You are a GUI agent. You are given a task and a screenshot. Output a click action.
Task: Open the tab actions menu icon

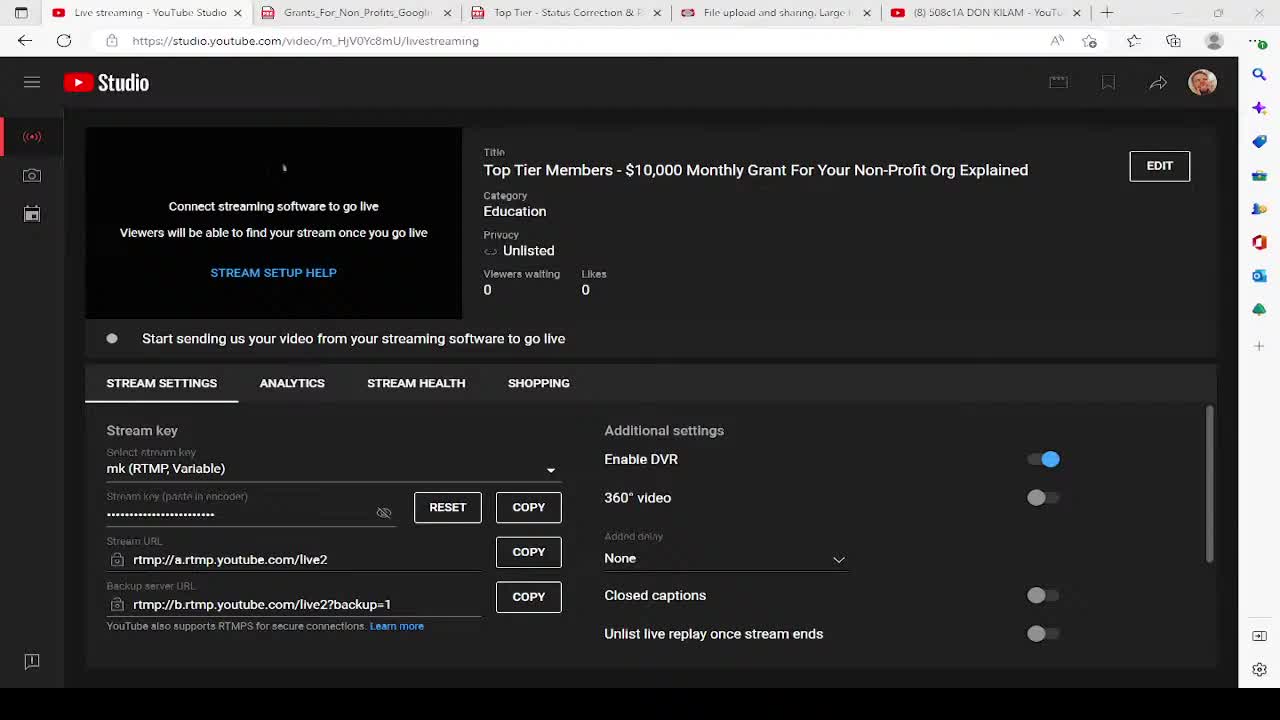point(21,13)
